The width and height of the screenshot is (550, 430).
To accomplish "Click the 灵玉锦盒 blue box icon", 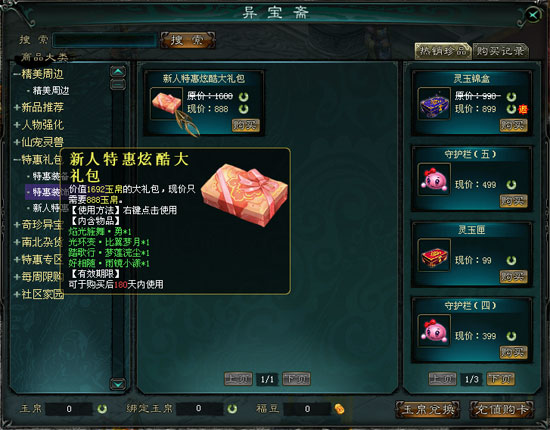I will pyautogui.click(x=434, y=104).
